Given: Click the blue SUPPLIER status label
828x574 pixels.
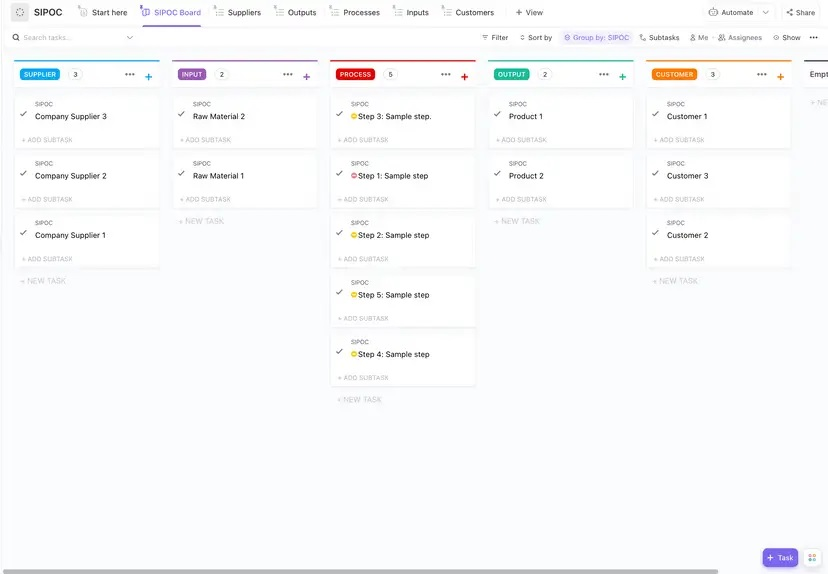Looking at the screenshot, I should pos(40,74).
